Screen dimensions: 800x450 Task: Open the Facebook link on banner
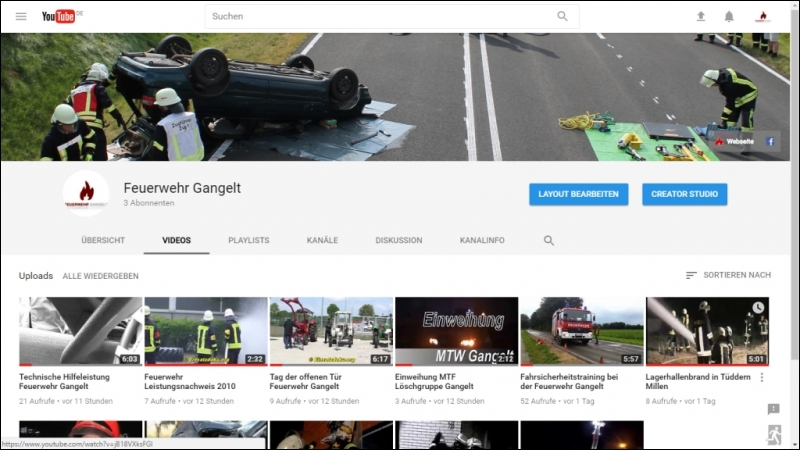(770, 141)
